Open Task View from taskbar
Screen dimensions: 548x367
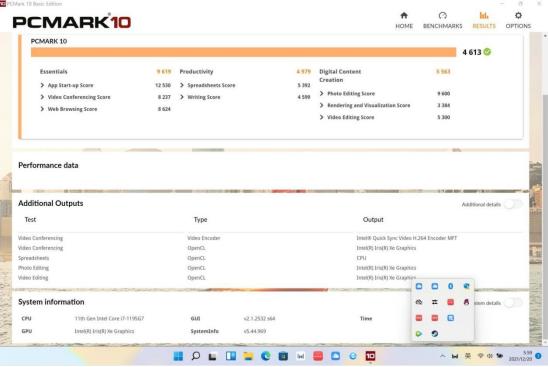pos(212,356)
